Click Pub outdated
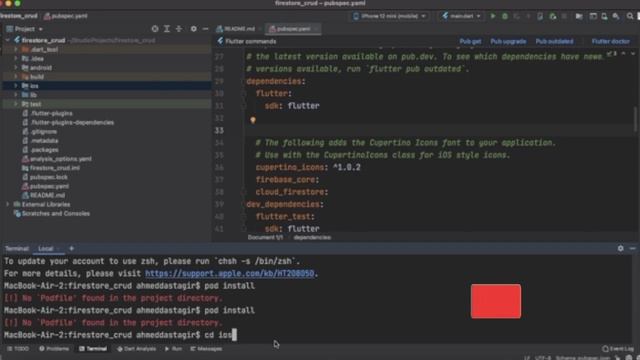640x360 pixels. (x=554, y=41)
